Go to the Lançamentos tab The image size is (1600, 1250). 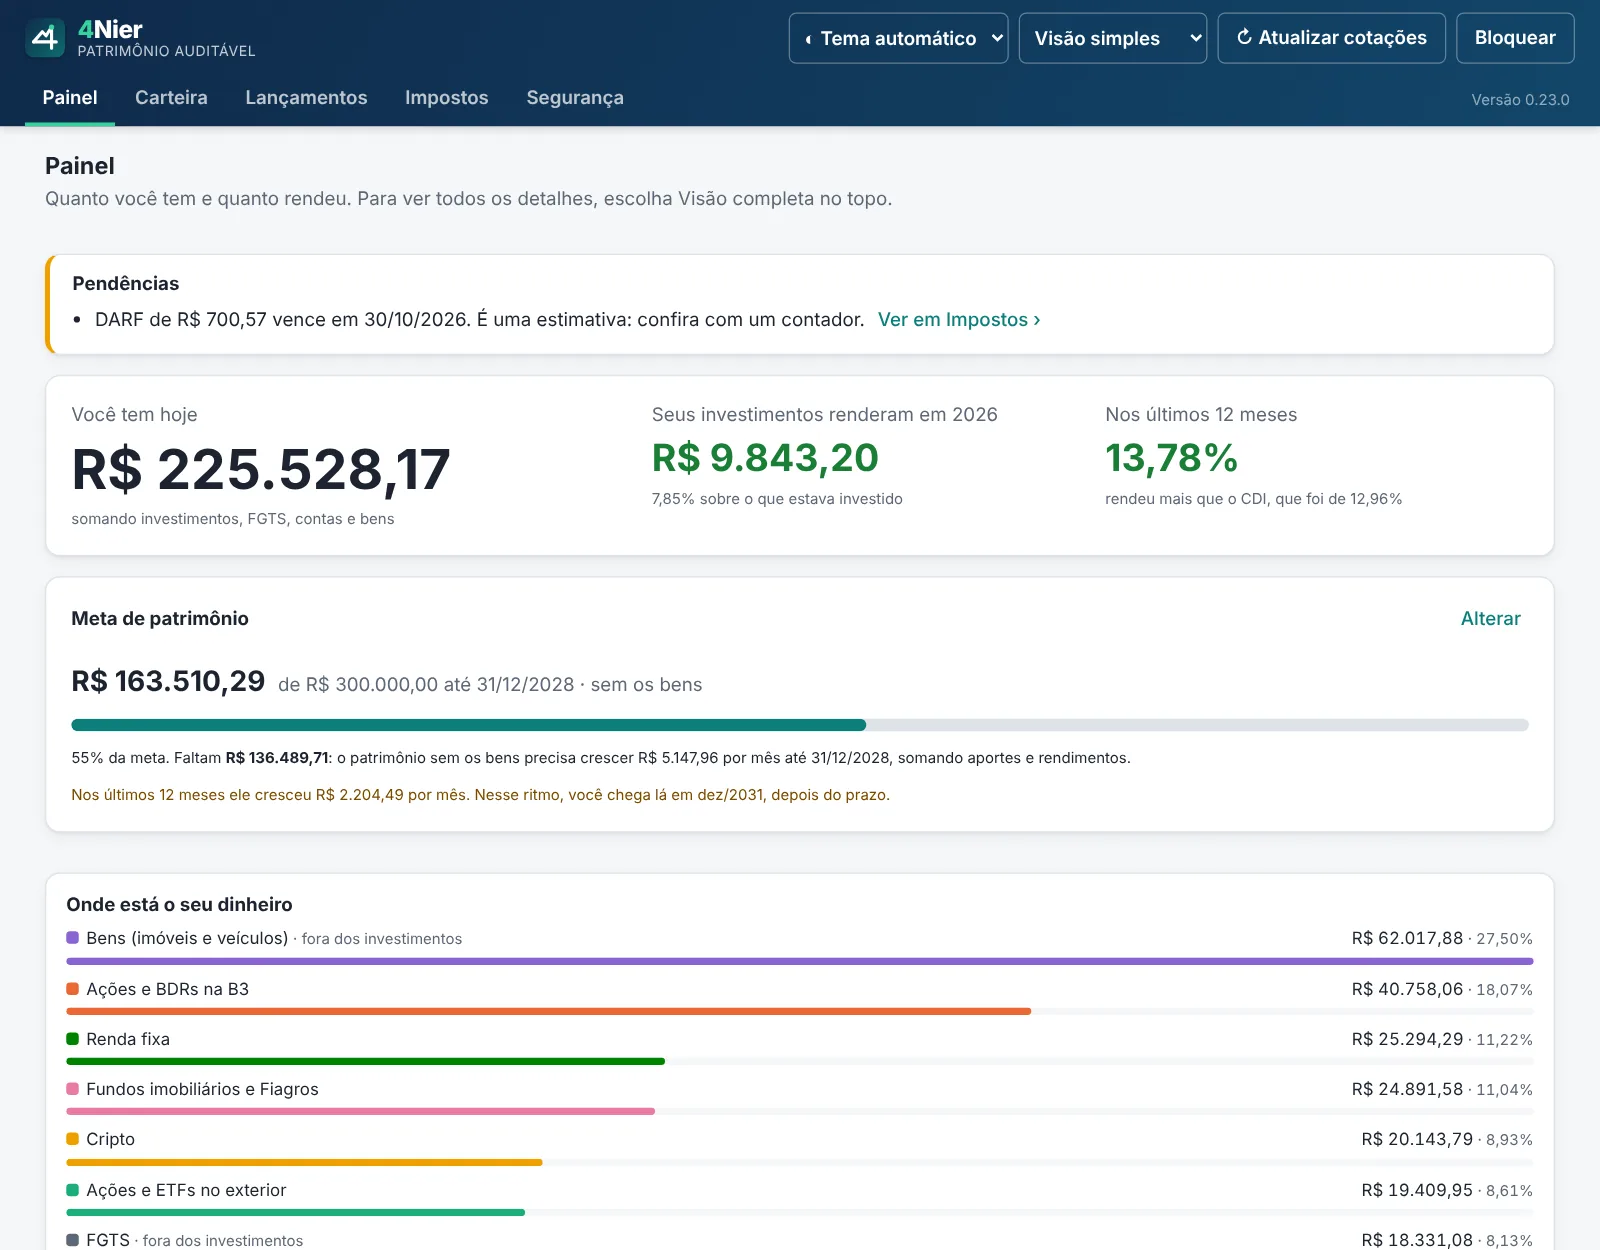tap(306, 98)
